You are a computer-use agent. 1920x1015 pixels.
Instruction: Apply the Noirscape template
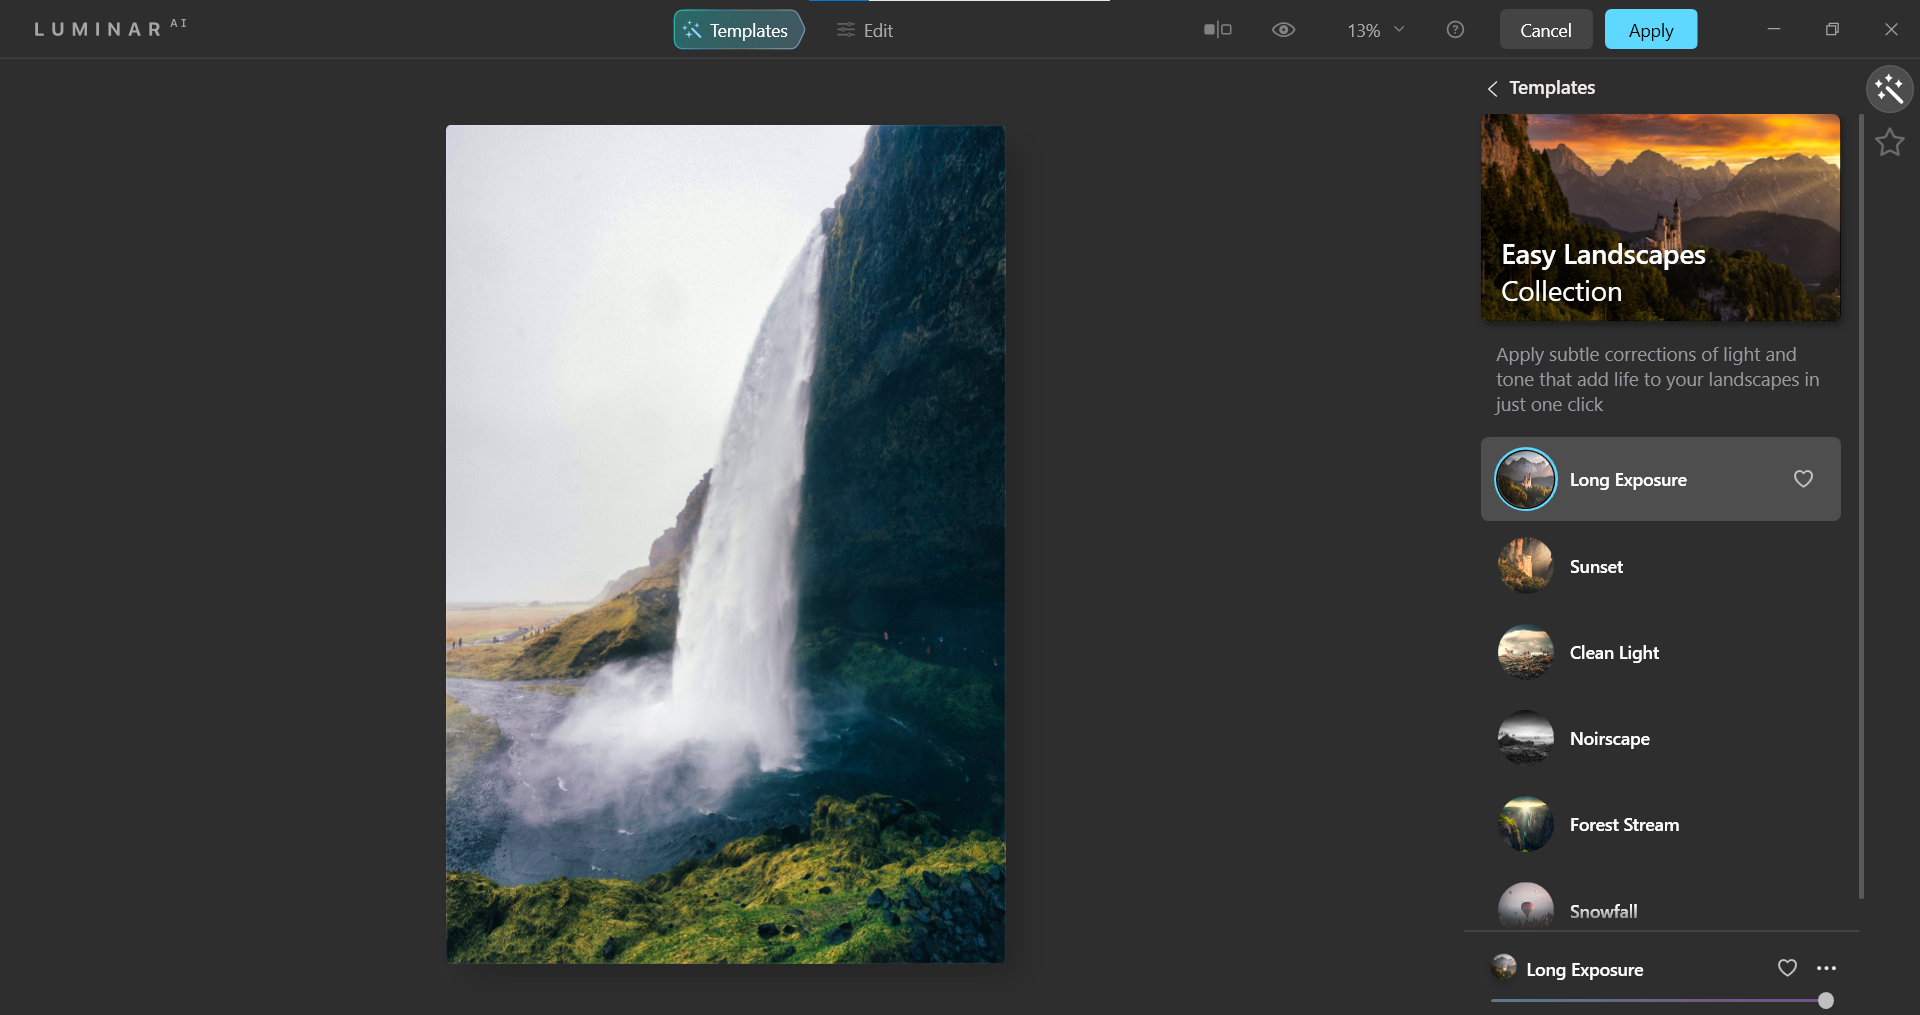click(x=1660, y=738)
